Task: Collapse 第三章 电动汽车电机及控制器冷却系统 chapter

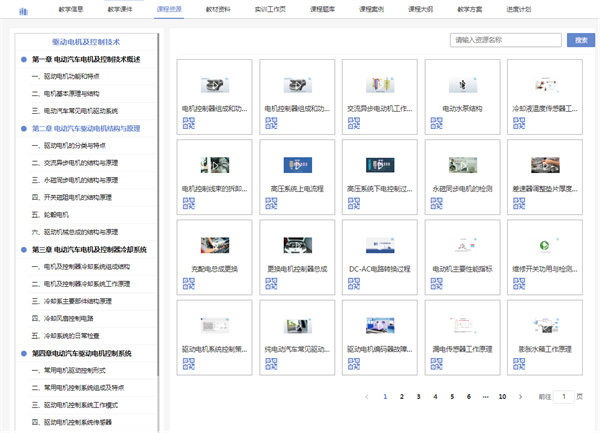Action: (24, 249)
